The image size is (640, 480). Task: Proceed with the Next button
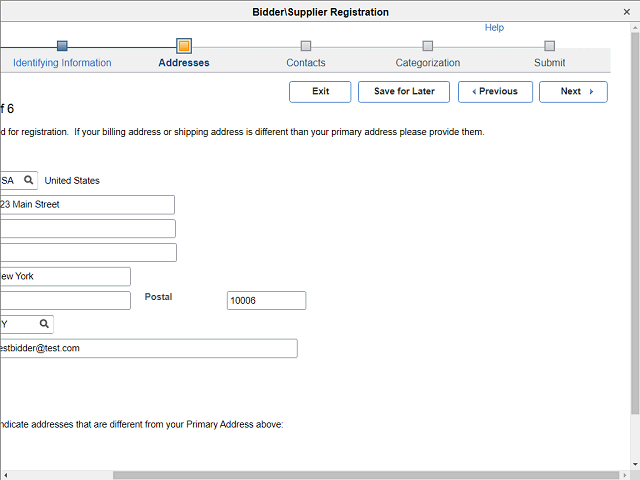tap(573, 91)
